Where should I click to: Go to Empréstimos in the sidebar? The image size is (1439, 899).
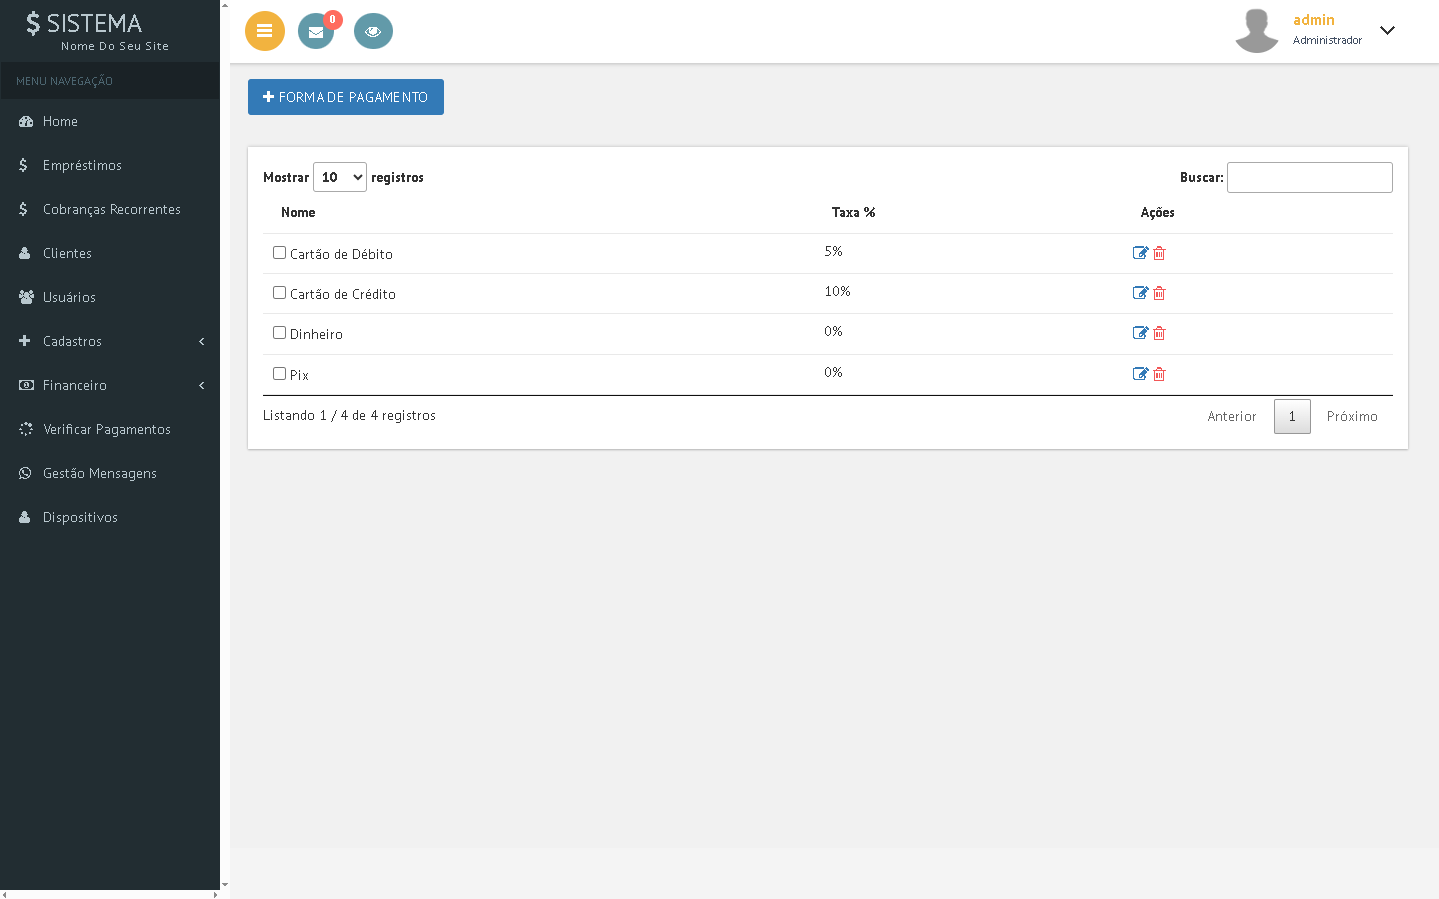click(x=82, y=165)
